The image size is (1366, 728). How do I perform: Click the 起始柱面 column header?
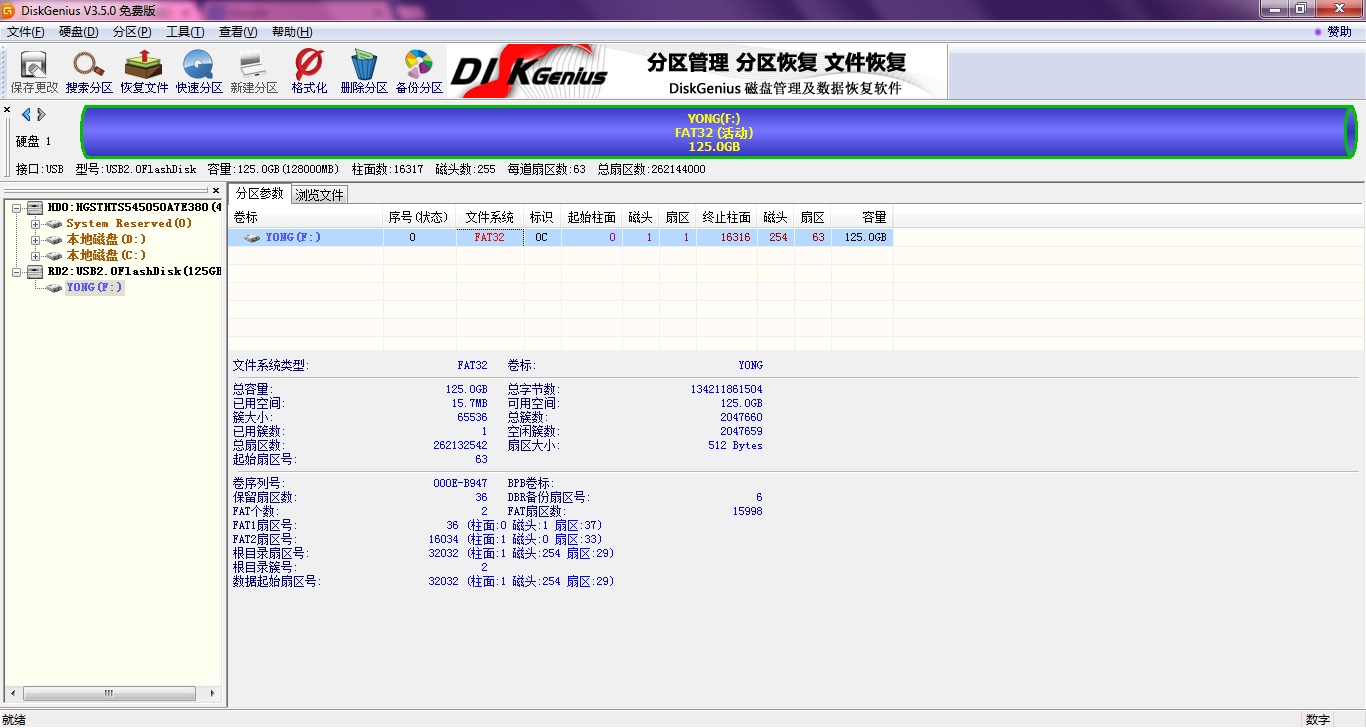point(592,217)
